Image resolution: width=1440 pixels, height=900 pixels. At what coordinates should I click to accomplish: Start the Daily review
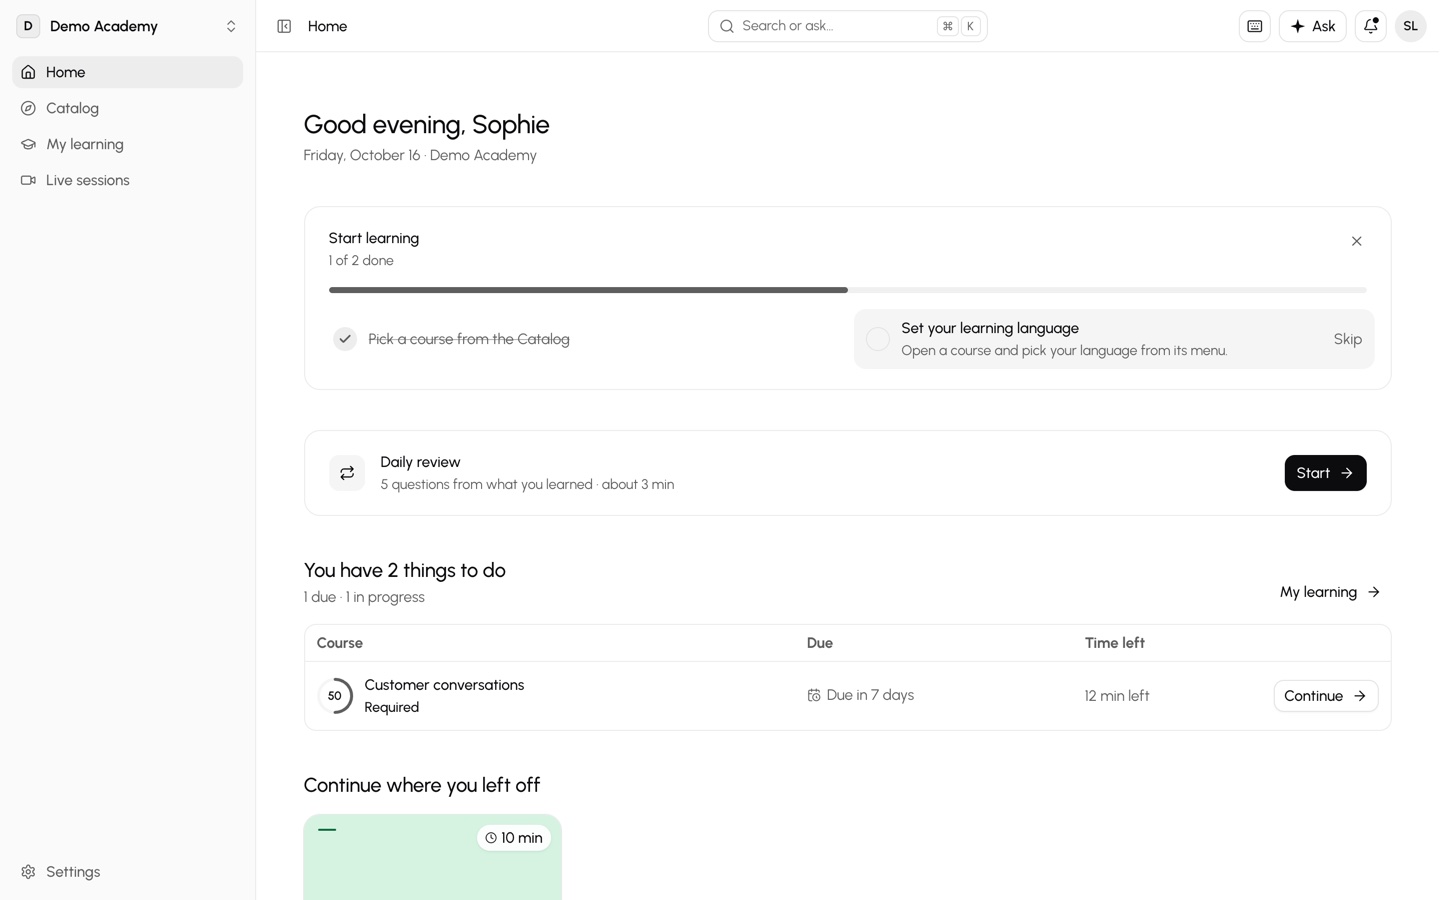1325,473
